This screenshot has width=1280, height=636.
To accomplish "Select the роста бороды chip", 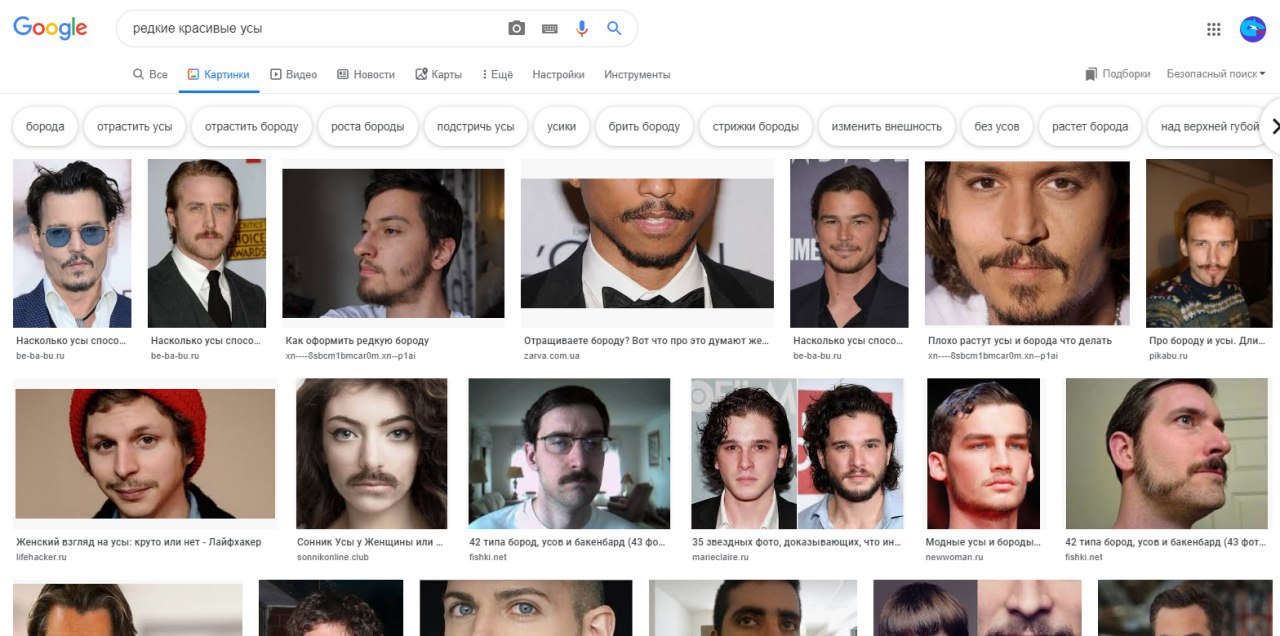I will pyautogui.click(x=368, y=127).
